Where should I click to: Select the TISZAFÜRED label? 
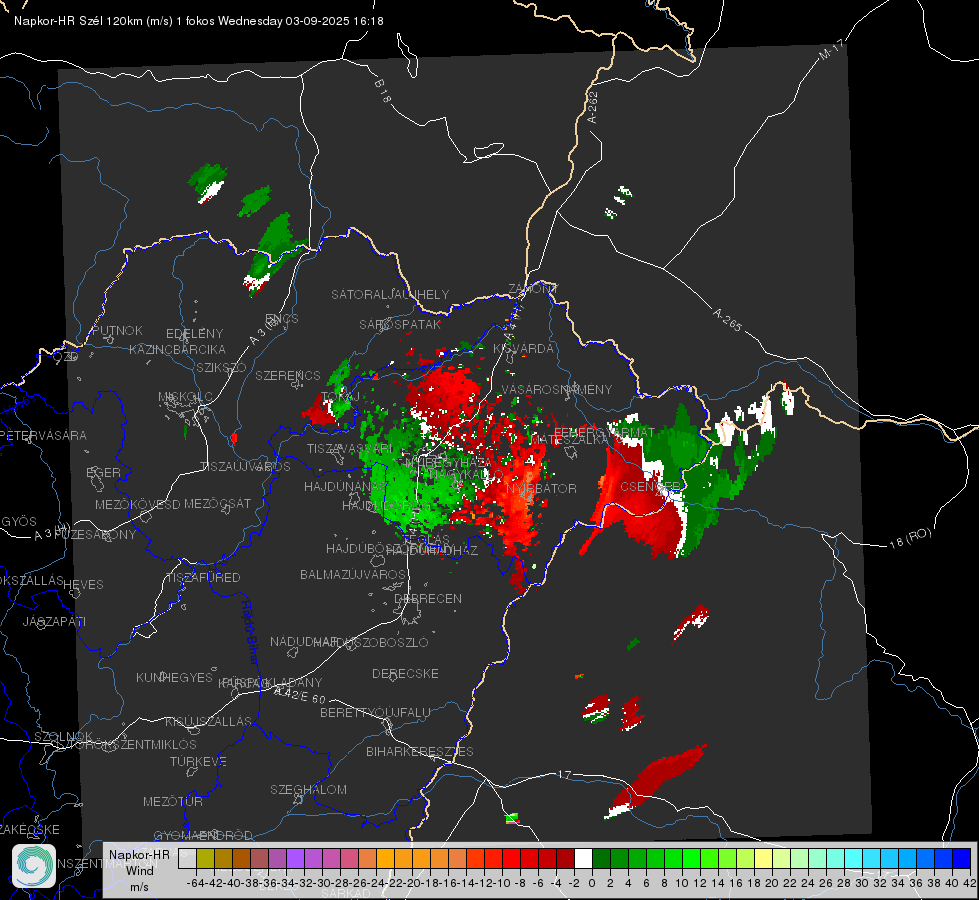tap(204, 578)
